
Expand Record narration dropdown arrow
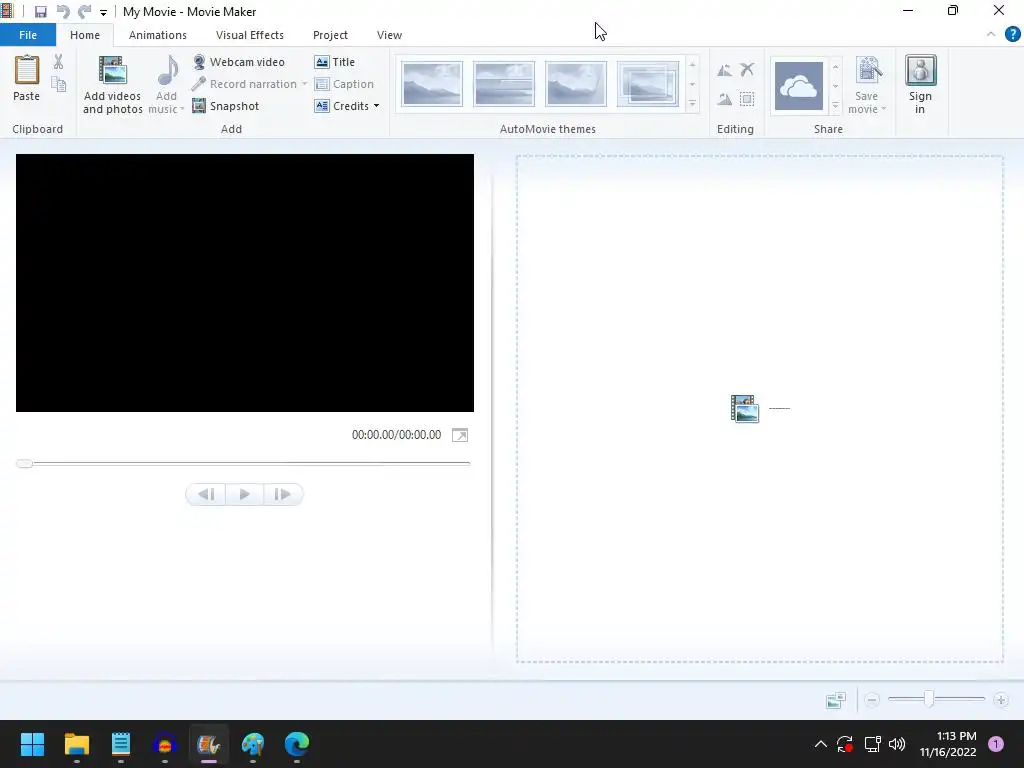point(304,84)
